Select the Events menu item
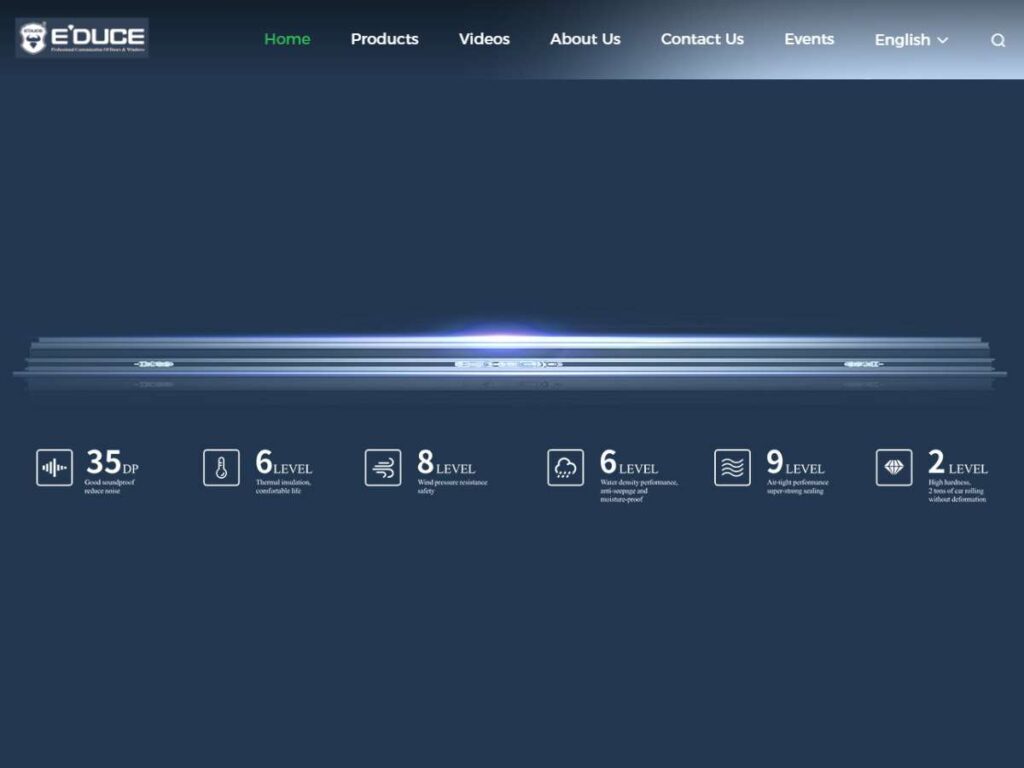This screenshot has height=768, width=1024. click(x=809, y=39)
